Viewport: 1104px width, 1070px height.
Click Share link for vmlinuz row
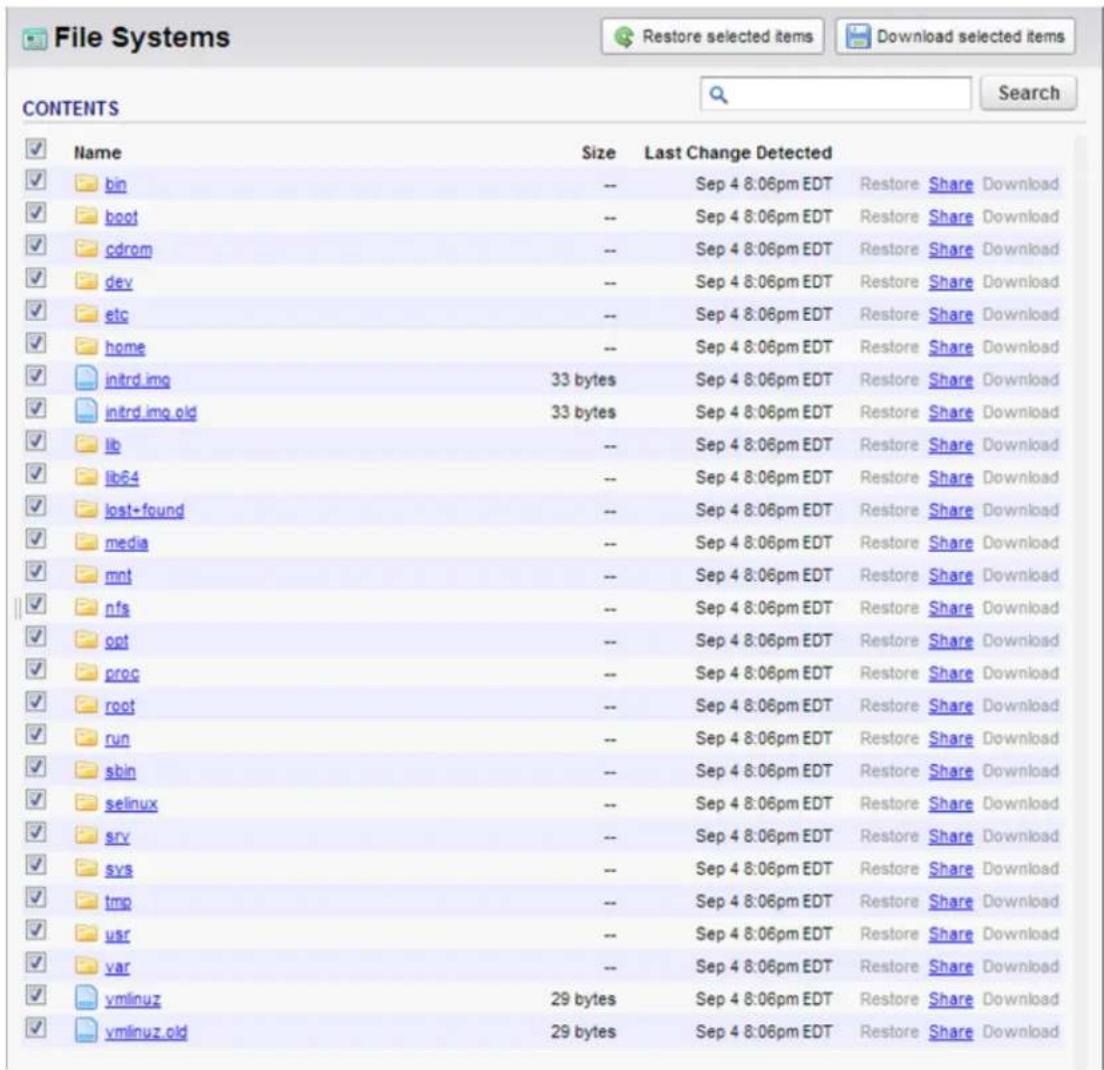pos(951,999)
